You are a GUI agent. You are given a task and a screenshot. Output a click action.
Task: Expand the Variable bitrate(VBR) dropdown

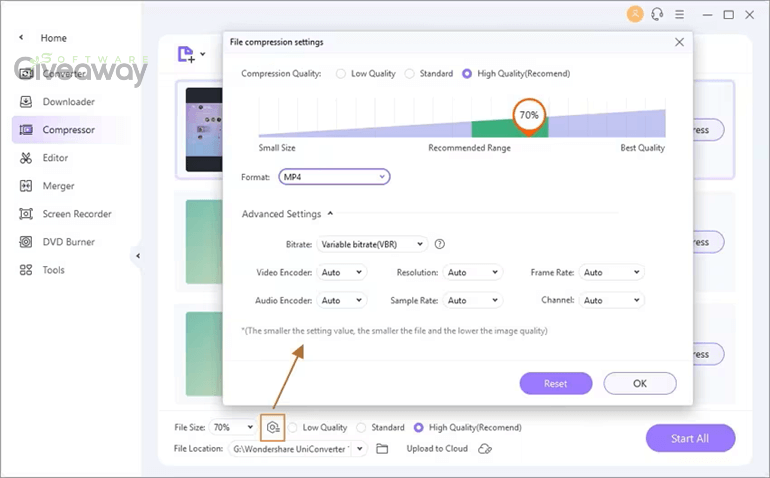(x=372, y=244)
